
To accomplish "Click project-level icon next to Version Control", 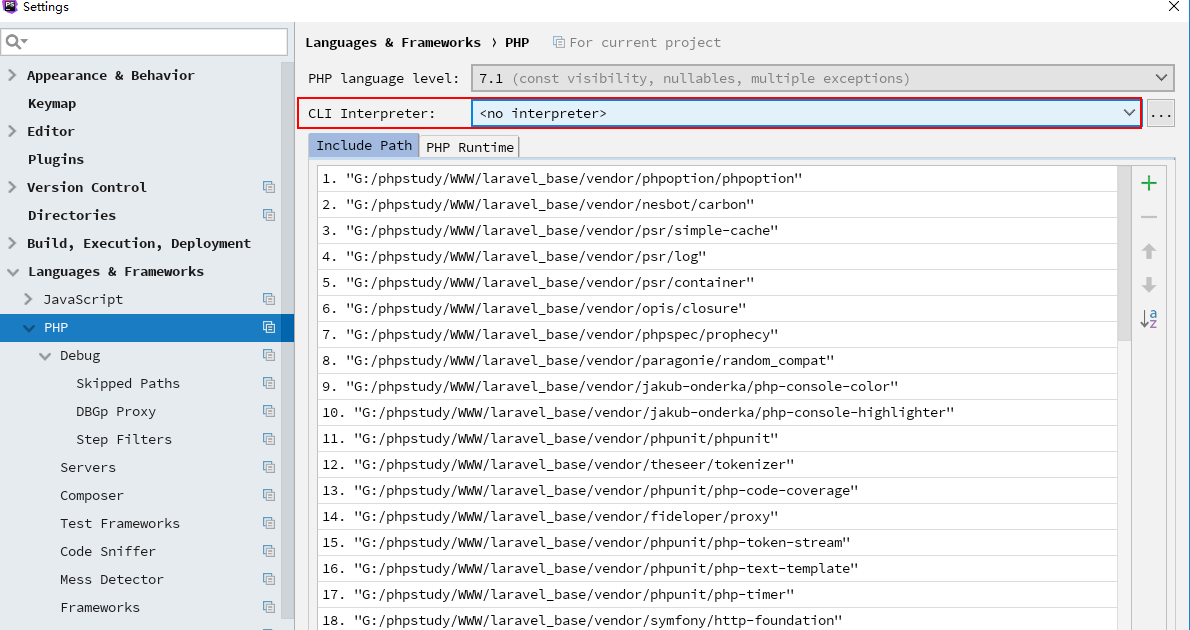I will [268, 187].
